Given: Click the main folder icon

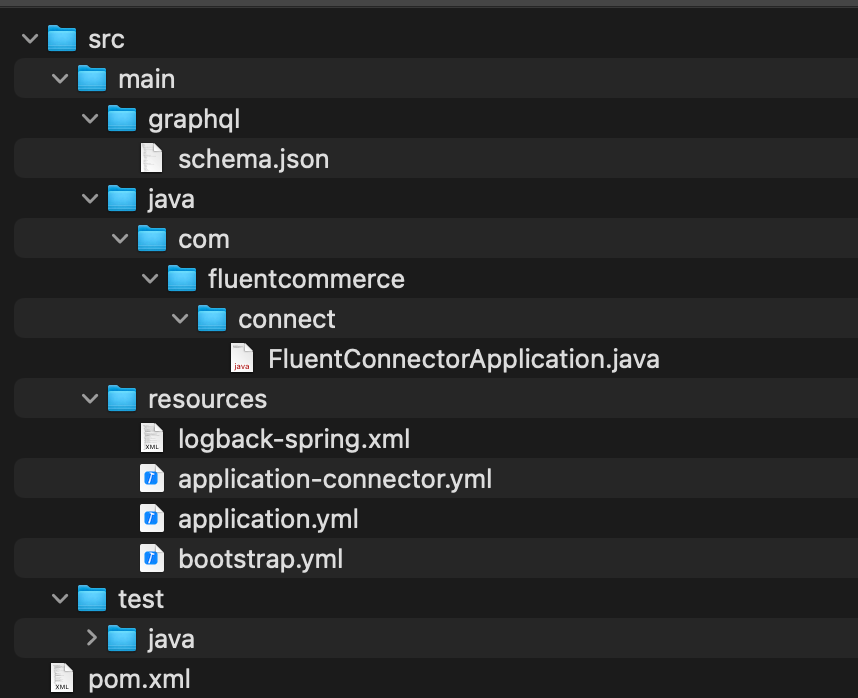Looking at the screenshot, I should click(92, 78).
